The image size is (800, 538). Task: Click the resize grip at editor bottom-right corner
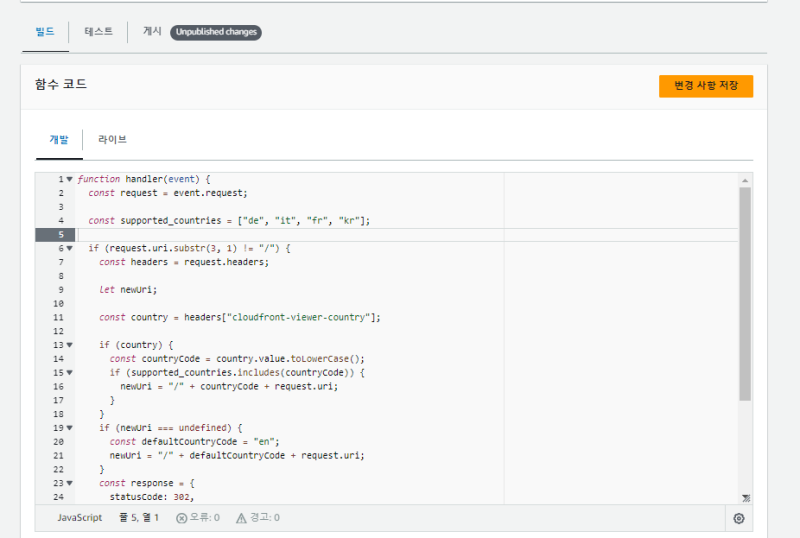(746, 498)
